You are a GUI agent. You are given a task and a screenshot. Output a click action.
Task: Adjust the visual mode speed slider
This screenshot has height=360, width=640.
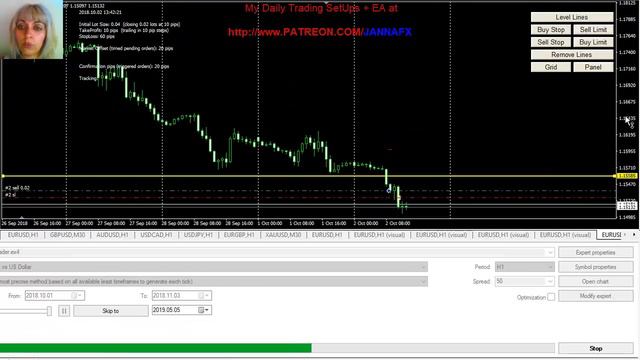coord(49,311)
